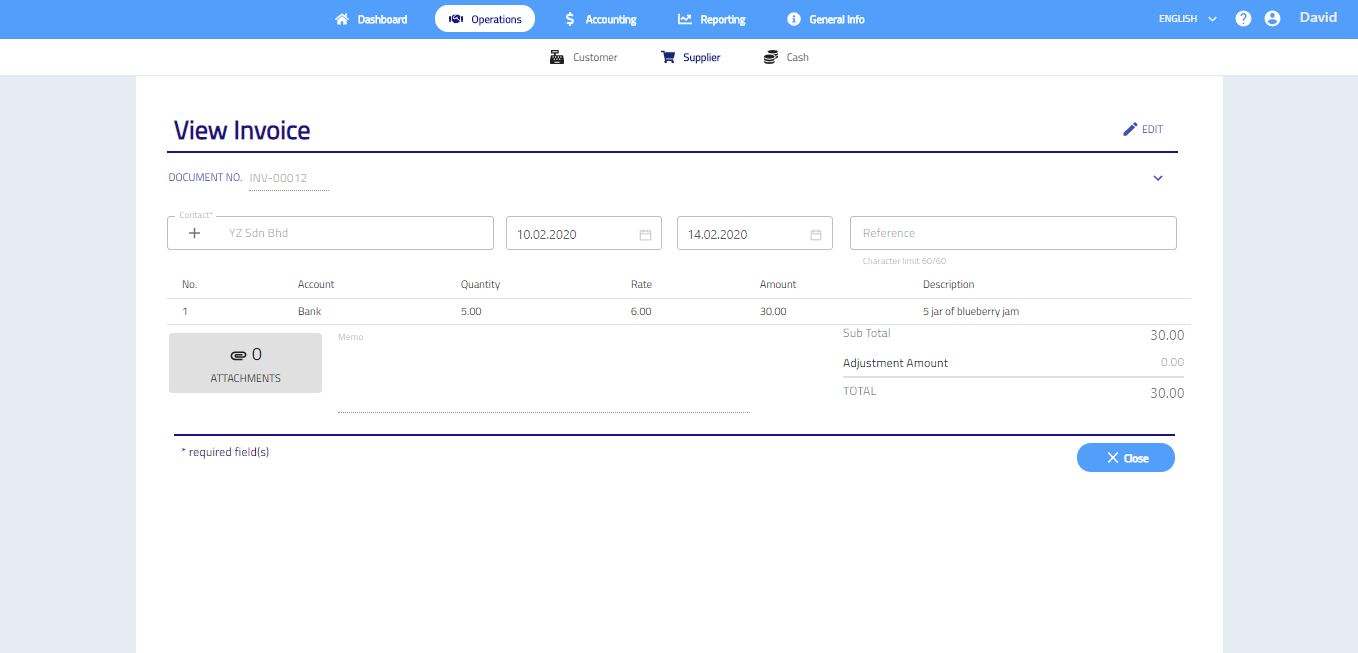This screenshot has width=1358, height=653.
Task: Expand the document details chevron
Action: pos(1158,179)
